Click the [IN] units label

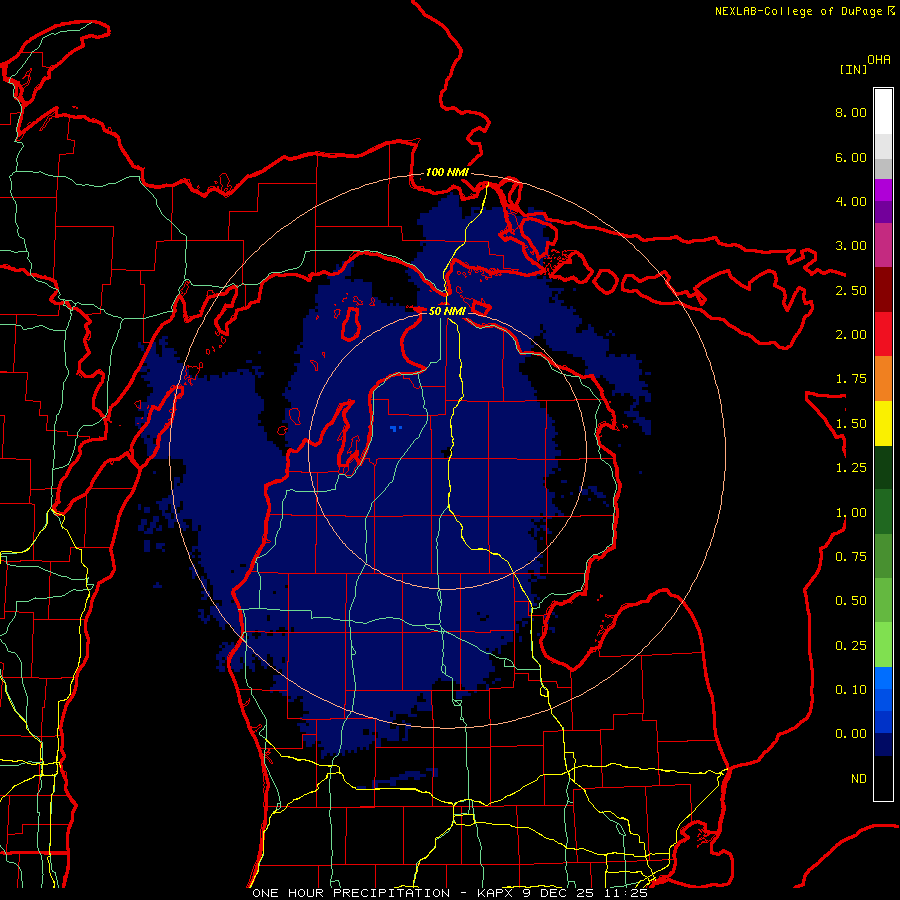coord(853,69)
